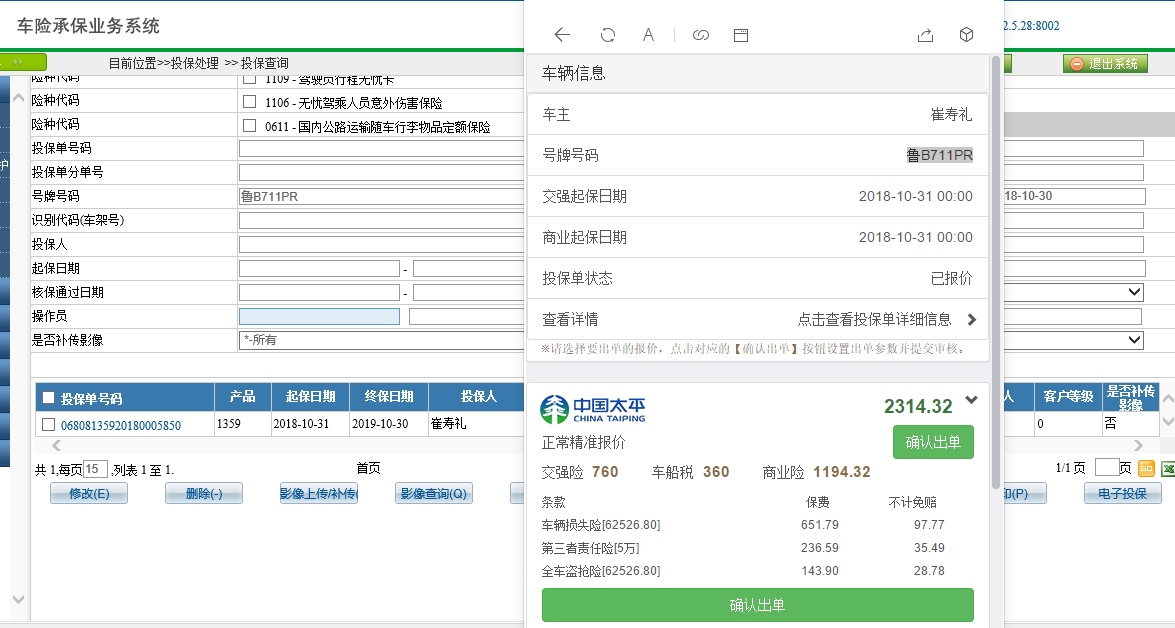Click the share icon in popup toolbar
Image resolution: width=1175 pixels, height=628 pixels.
(x=925, y=35)
